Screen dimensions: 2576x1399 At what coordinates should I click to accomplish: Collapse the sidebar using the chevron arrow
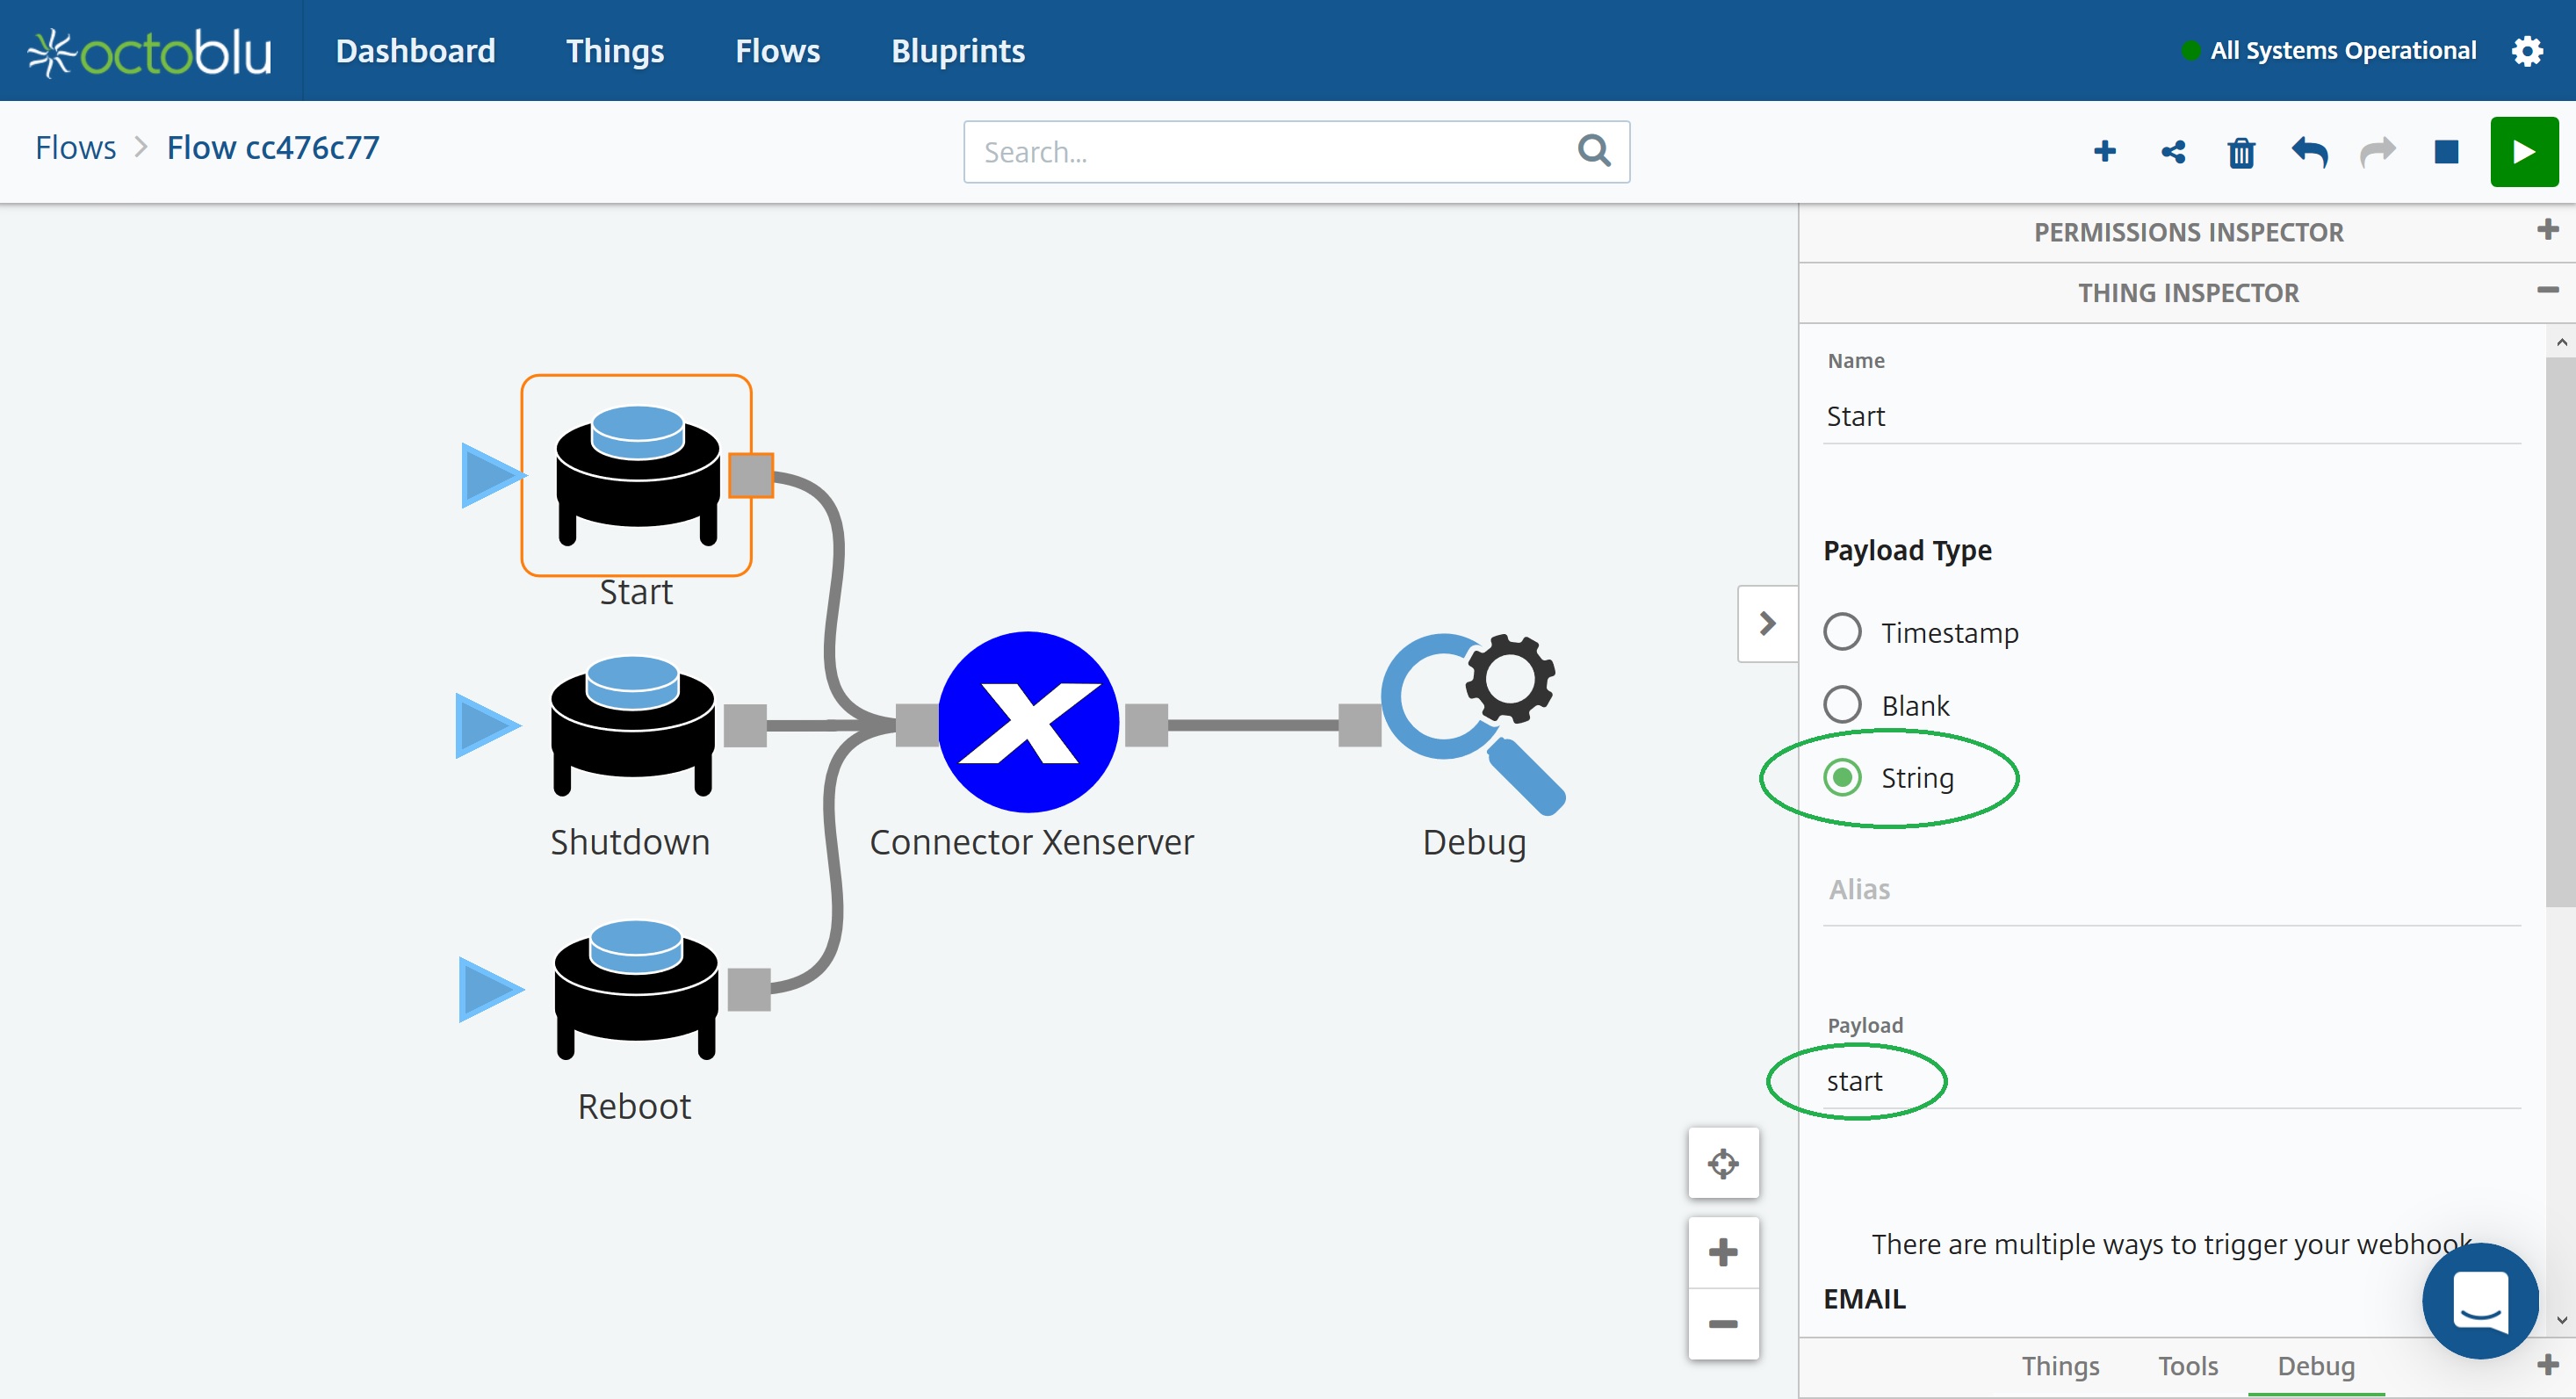click(1767, 623)
